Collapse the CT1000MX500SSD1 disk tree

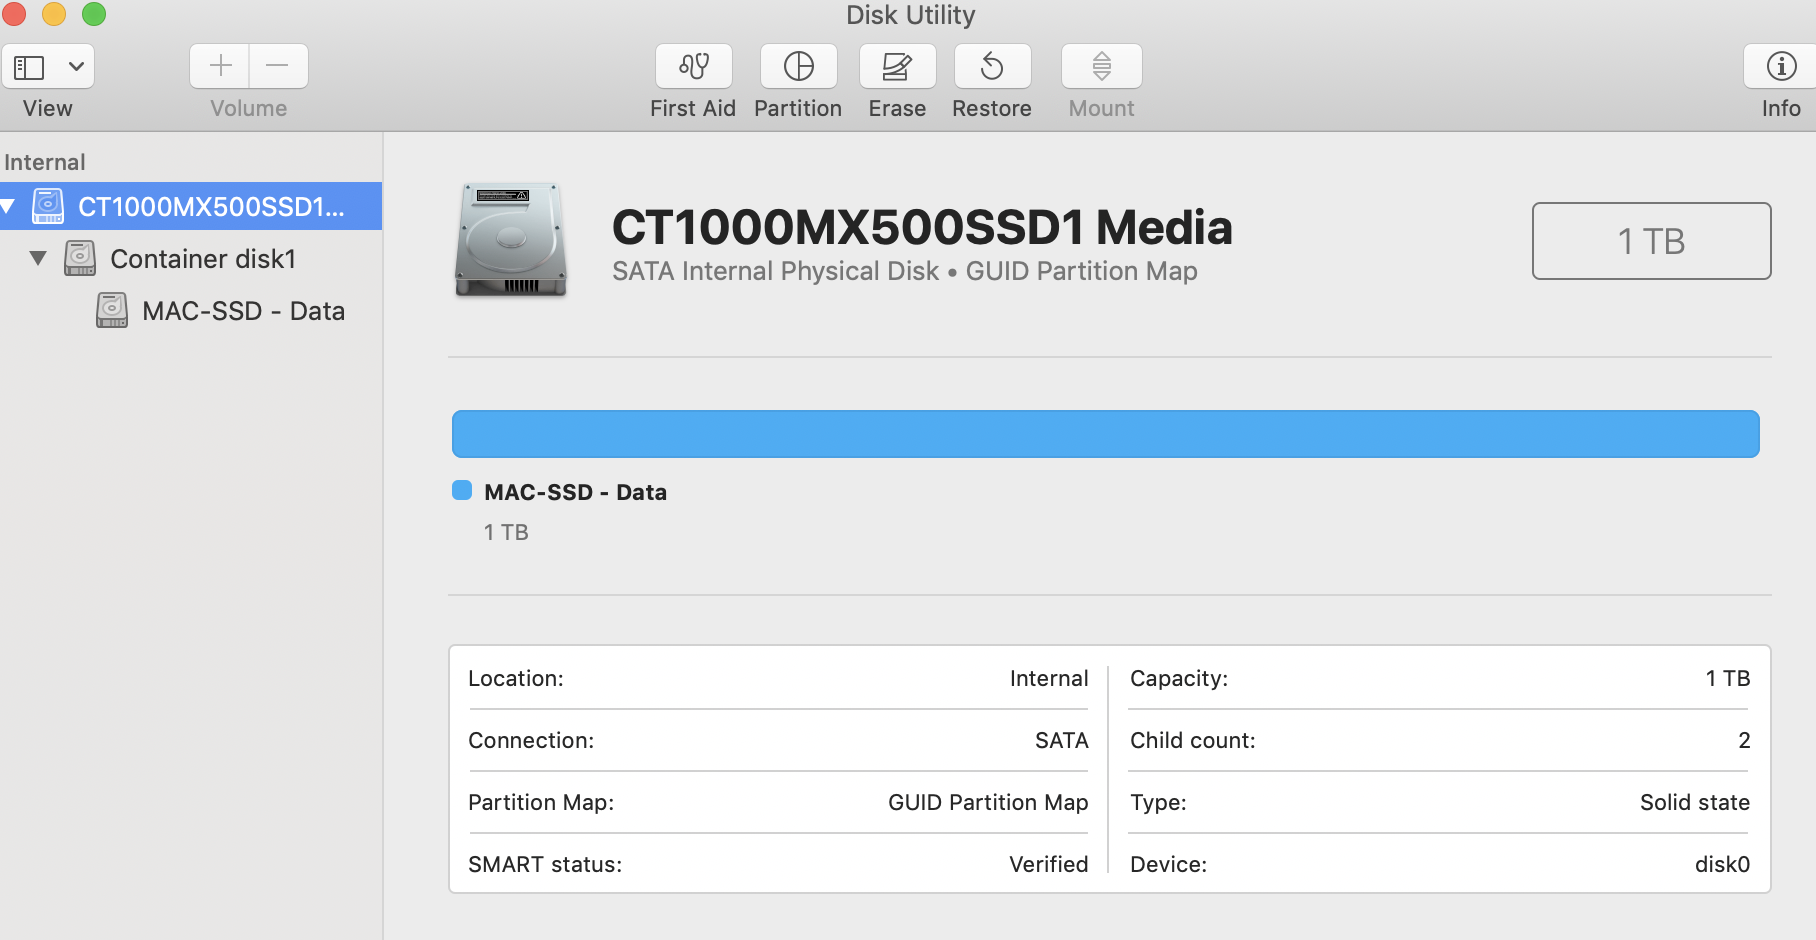8,207
